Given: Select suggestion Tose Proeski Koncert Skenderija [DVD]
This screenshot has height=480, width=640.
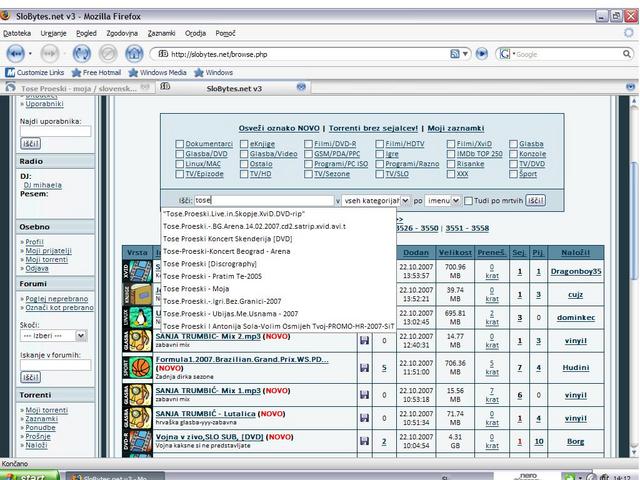Looking at the screenshot, I should 228,239.
